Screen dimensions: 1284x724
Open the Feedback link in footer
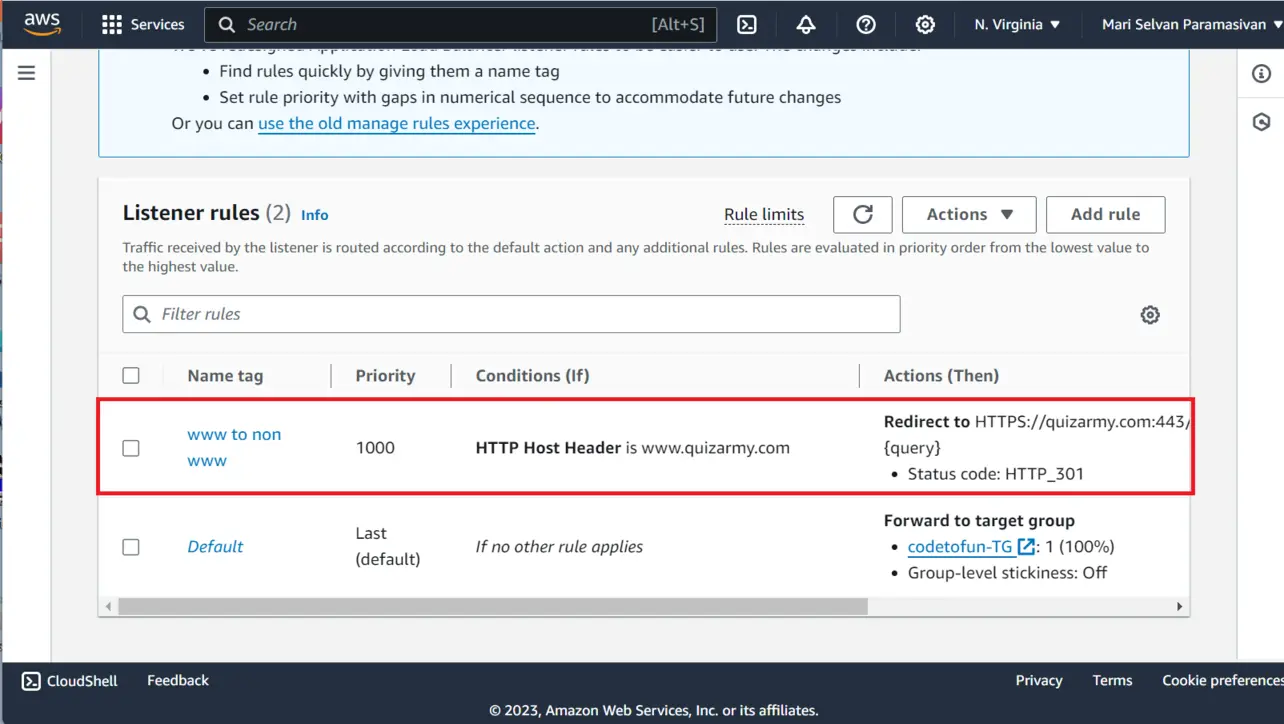point(178,681)
